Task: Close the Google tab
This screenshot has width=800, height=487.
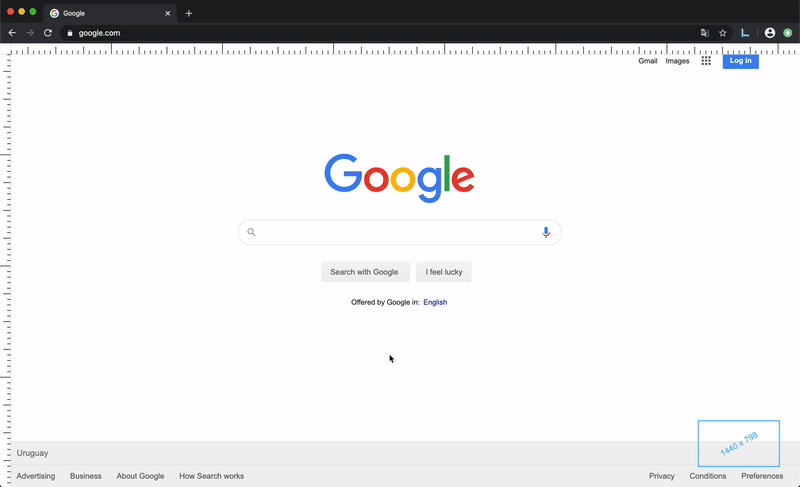Action: [x=167, y=13]
